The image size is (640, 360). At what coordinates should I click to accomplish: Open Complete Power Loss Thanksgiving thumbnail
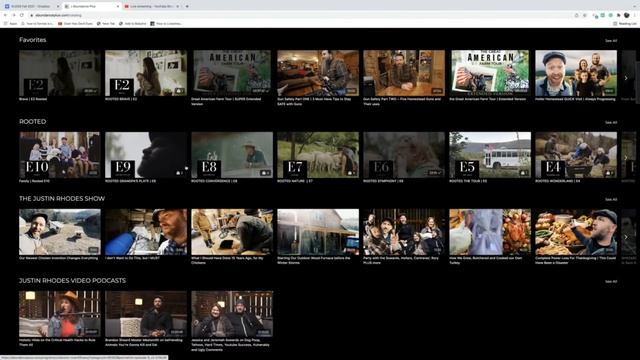[x=576, y=232]
